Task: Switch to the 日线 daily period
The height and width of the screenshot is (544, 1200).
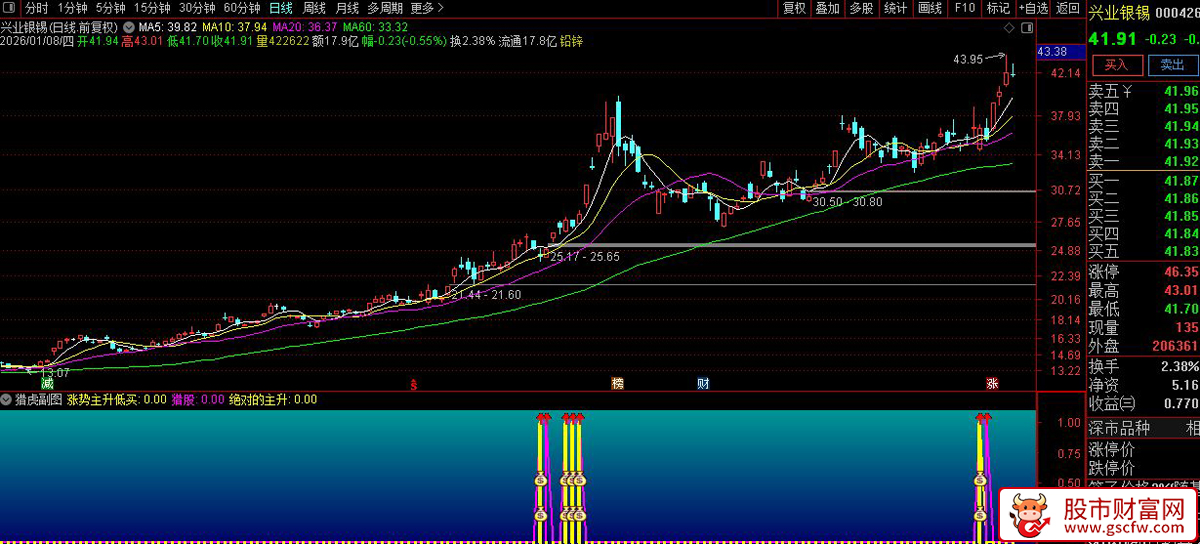Action: coord(281,8)
